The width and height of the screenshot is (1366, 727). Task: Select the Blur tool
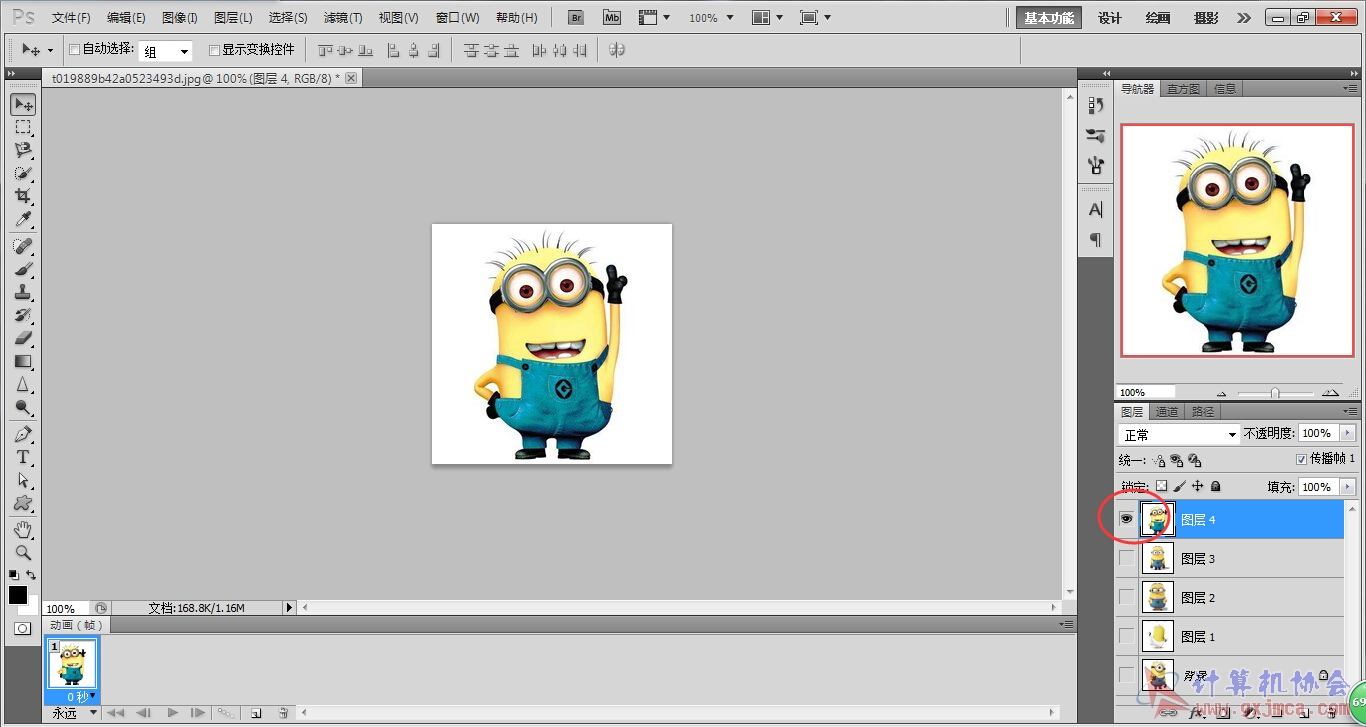point(23,384)
